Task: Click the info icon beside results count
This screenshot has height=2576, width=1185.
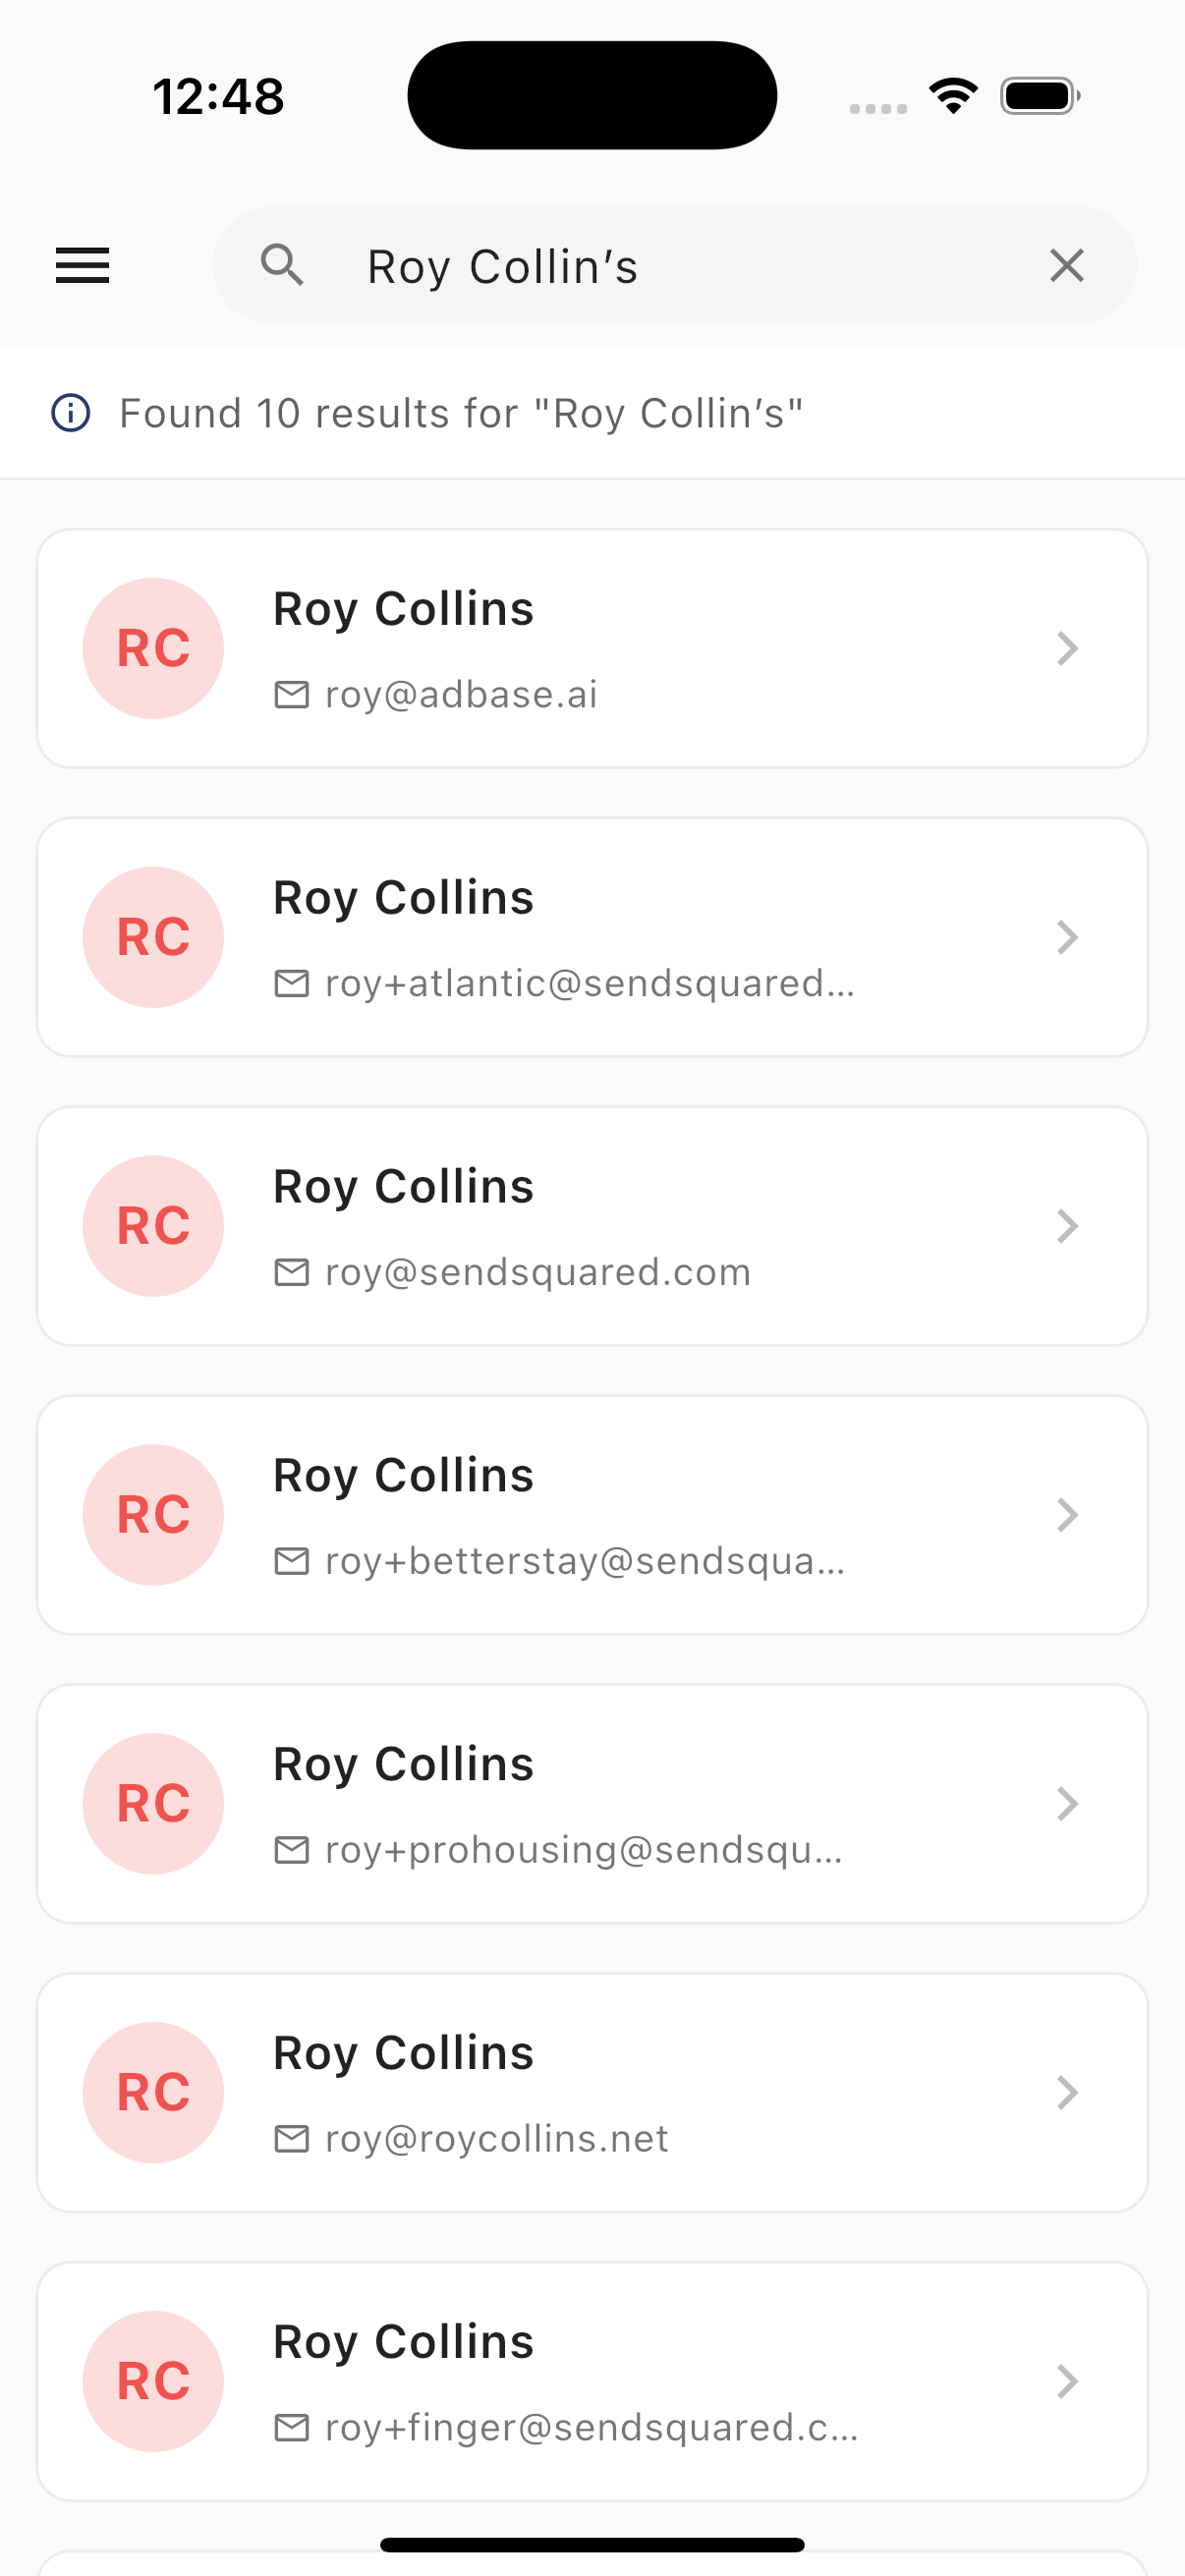Action: pyautogui.click(x=71, y=413)
